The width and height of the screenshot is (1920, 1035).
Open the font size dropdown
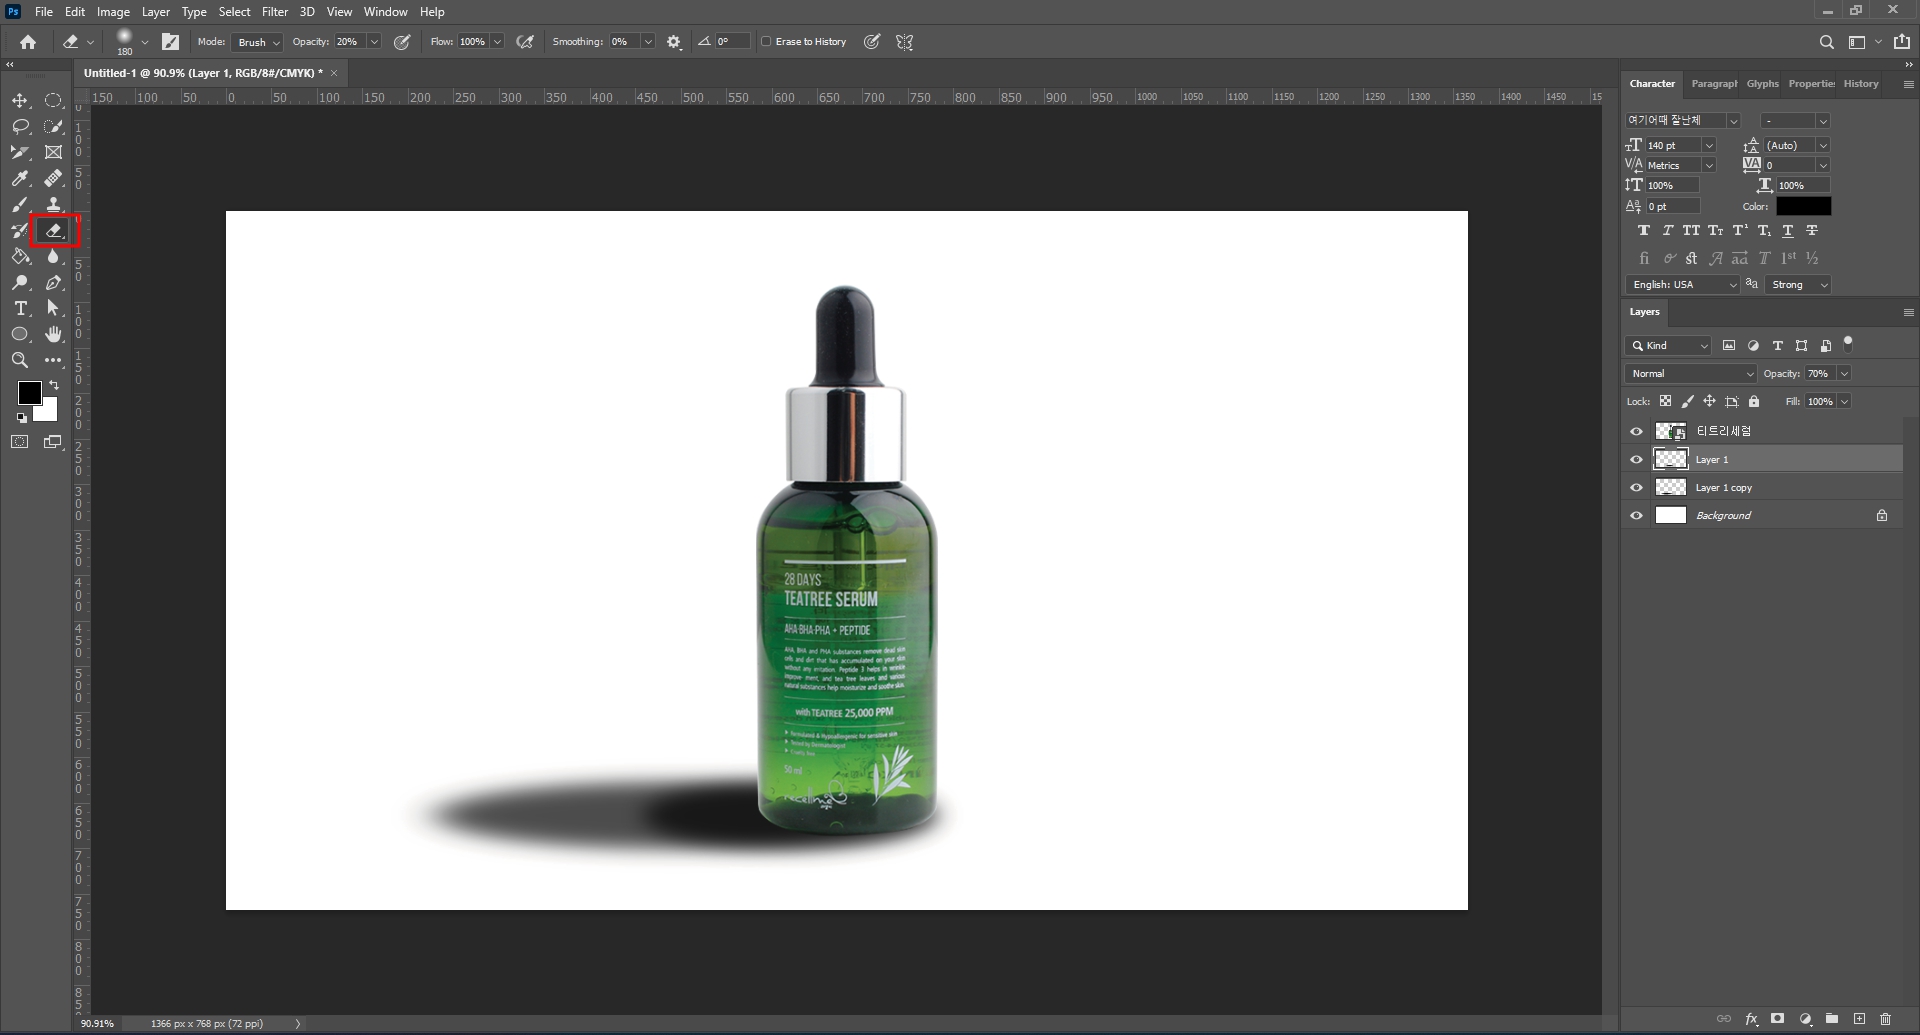coord(1709,146)
